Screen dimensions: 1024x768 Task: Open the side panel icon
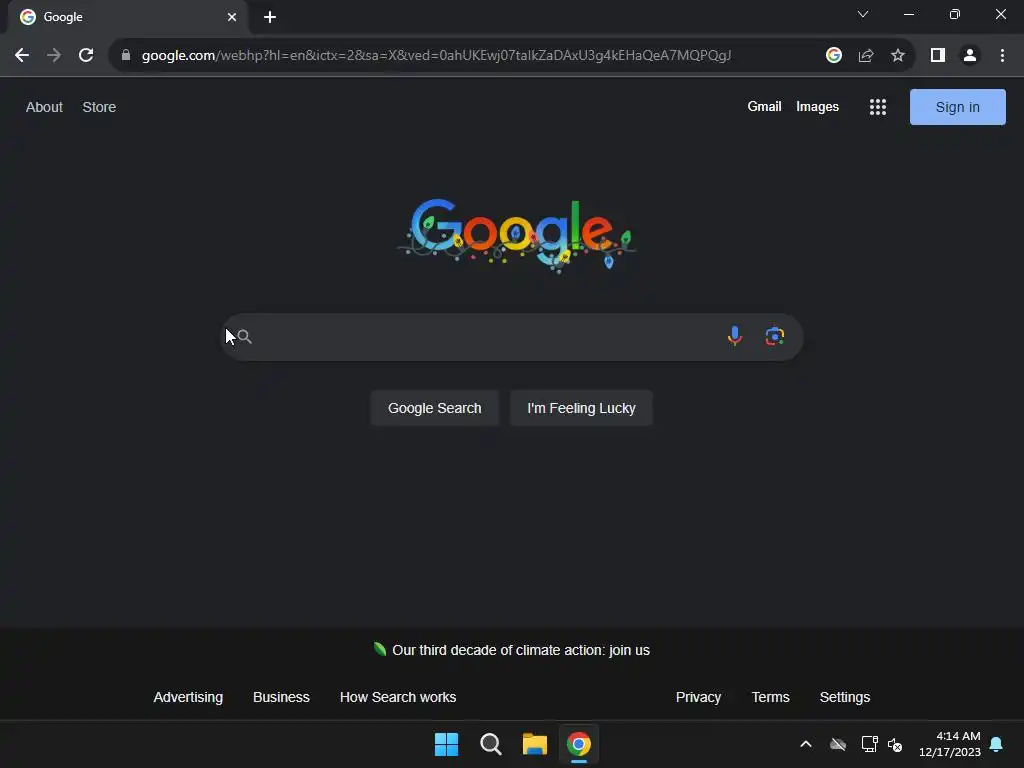click(x=938, y=56)
